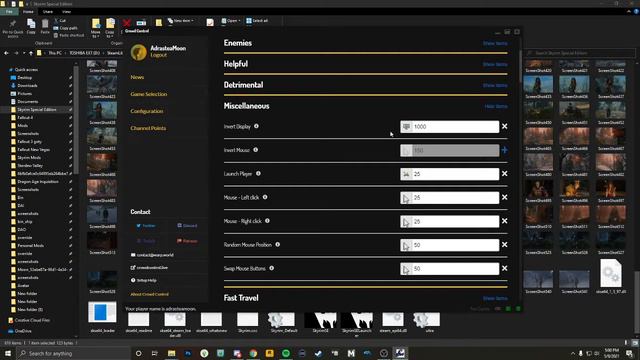Open Spotify from the taskbar

click(286, 353)
